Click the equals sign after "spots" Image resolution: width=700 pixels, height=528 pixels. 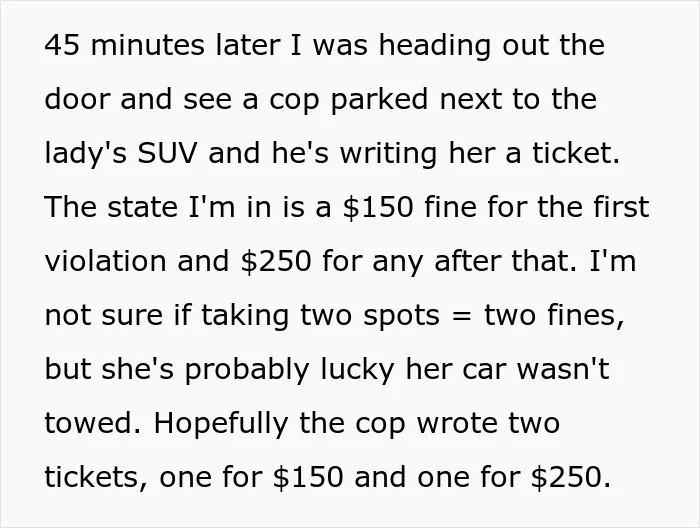(x=461, y=316)
